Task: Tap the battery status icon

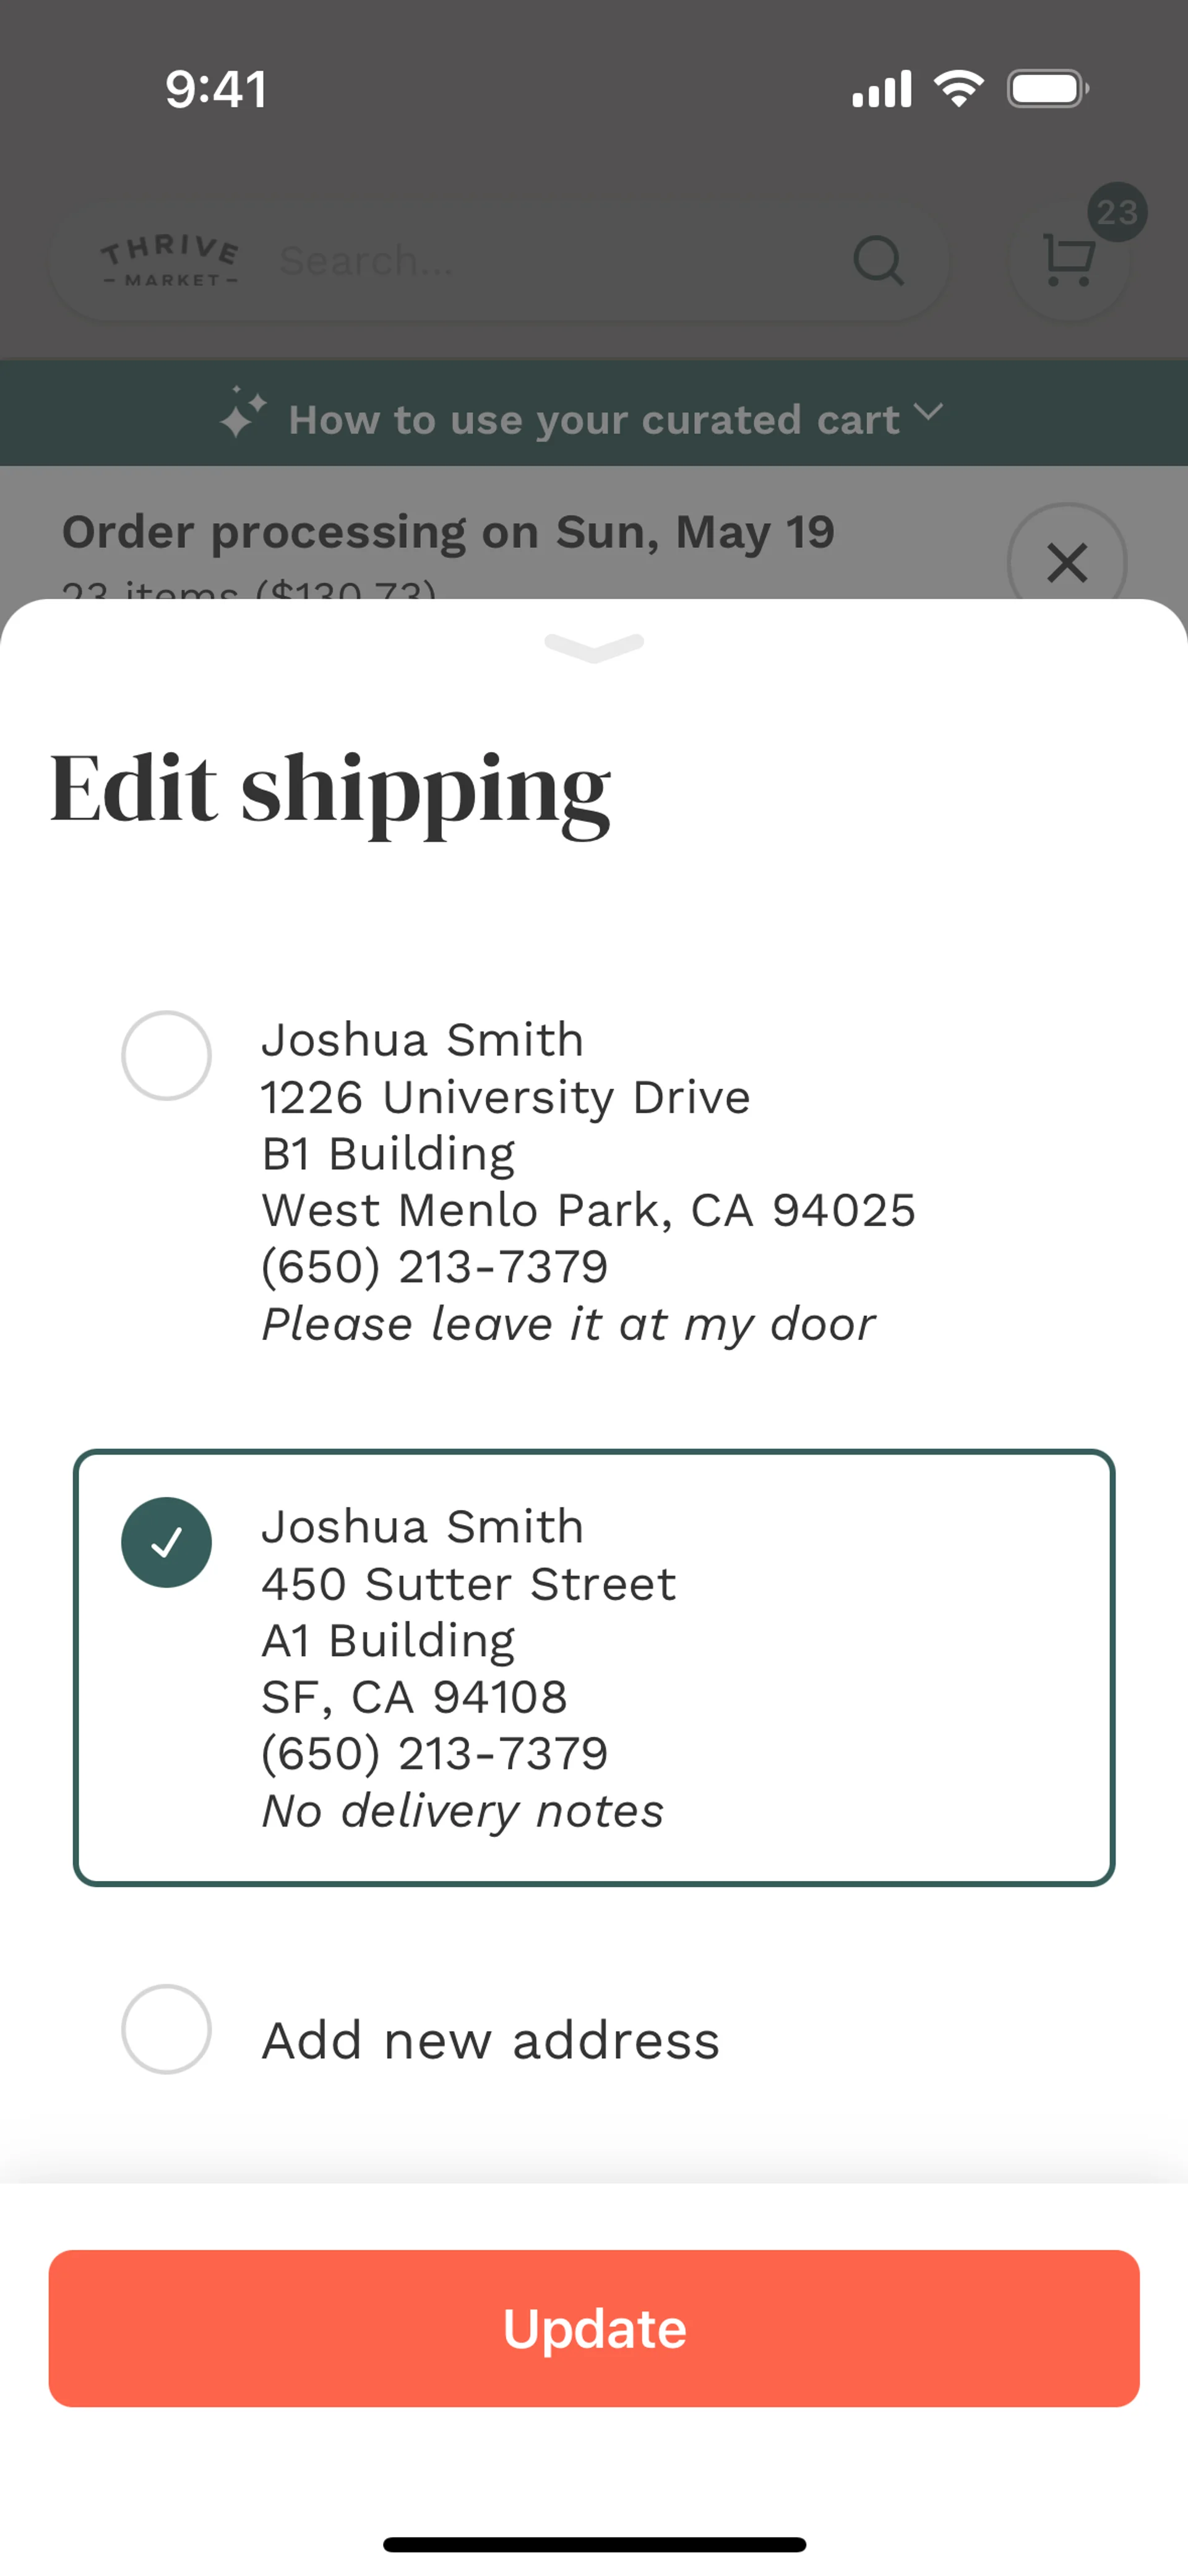Action: (x=1047, y=89)
